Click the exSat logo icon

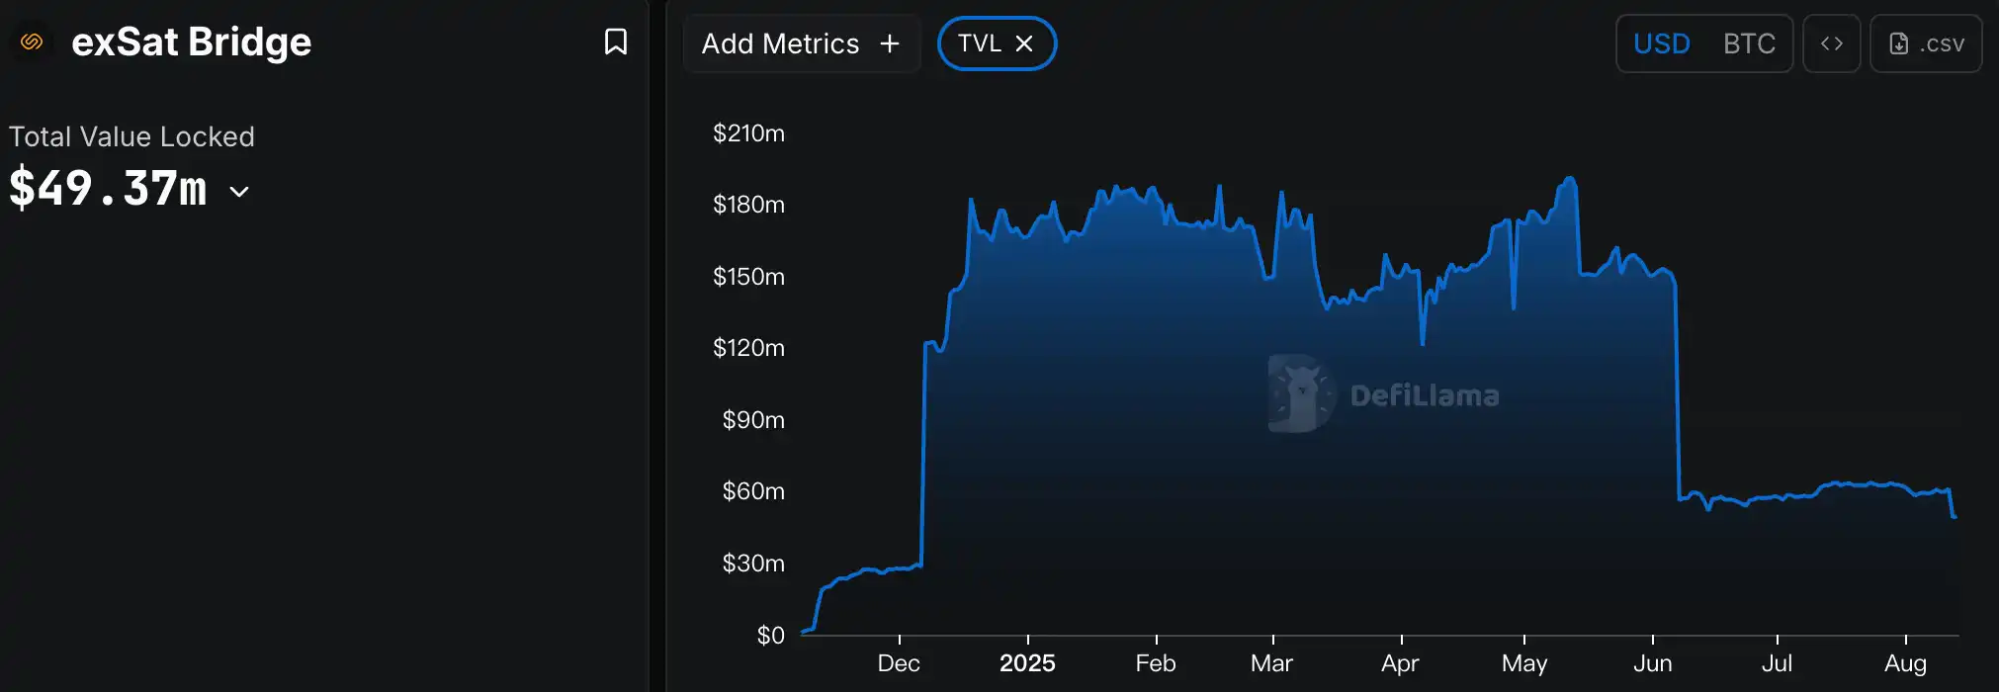32,42
